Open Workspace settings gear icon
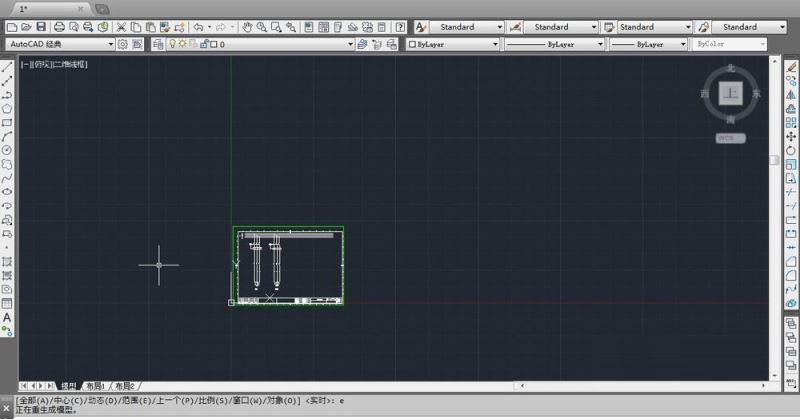 [x=123, y=44]
